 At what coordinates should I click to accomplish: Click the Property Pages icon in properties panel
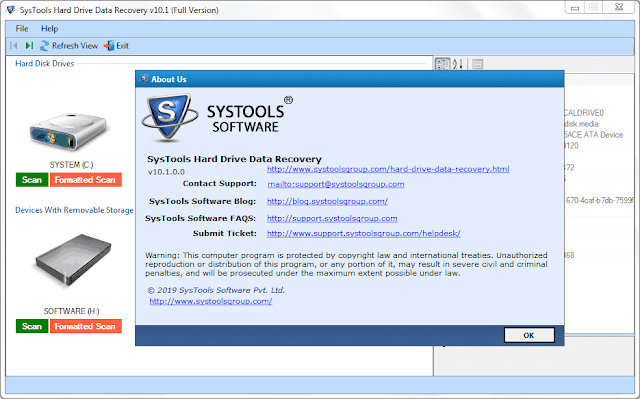478,64
